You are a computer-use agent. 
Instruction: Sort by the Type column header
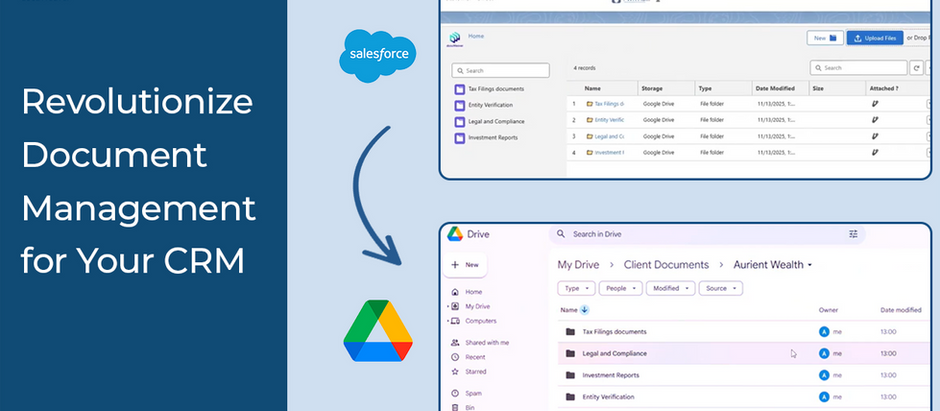704,88
